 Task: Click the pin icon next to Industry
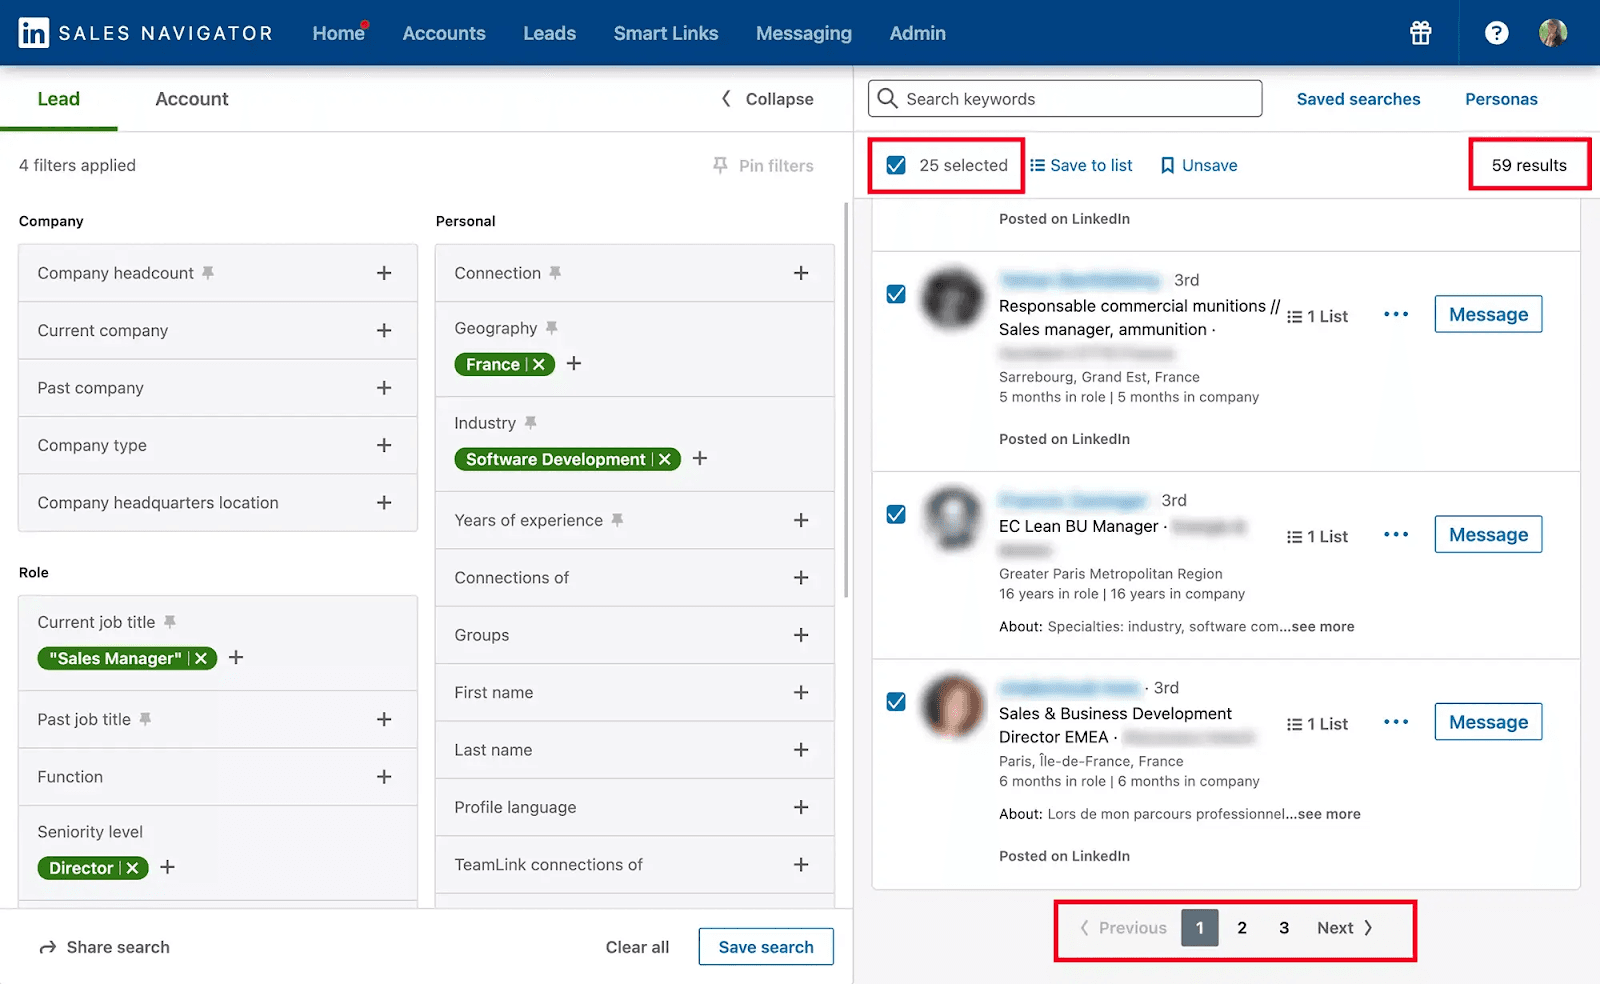point(531,423)
